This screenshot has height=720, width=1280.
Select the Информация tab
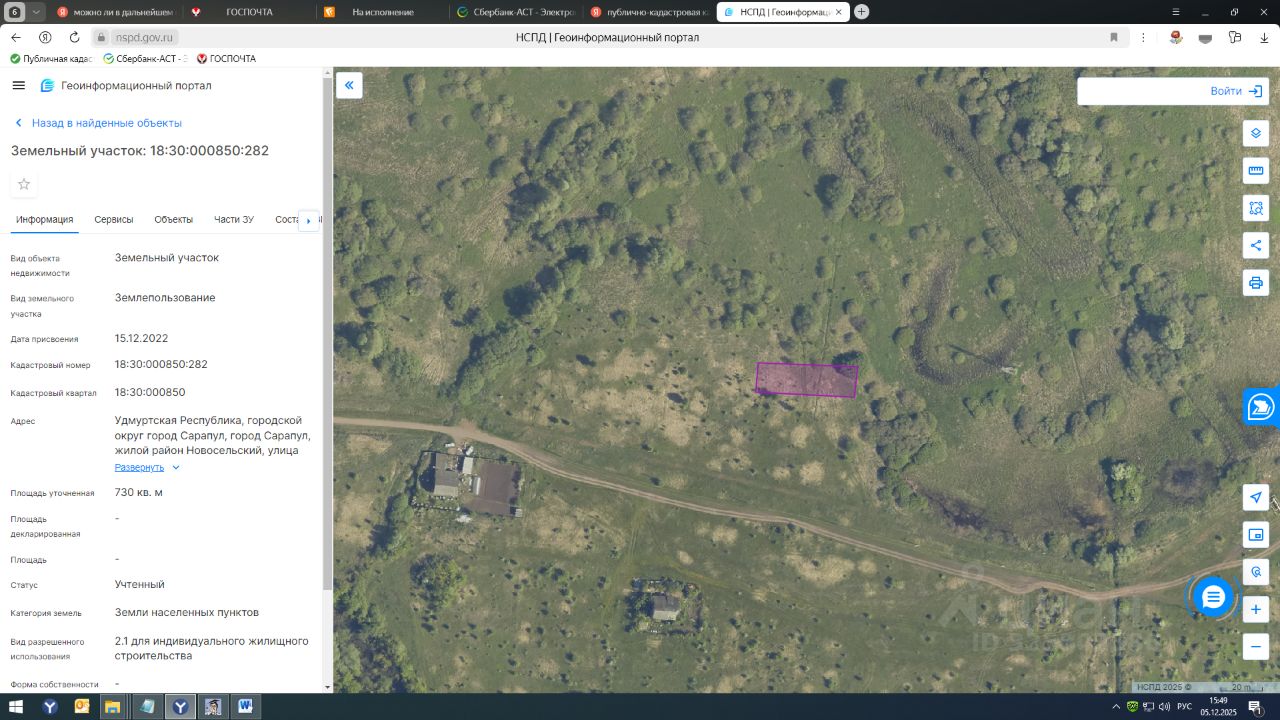pos(45,220)
